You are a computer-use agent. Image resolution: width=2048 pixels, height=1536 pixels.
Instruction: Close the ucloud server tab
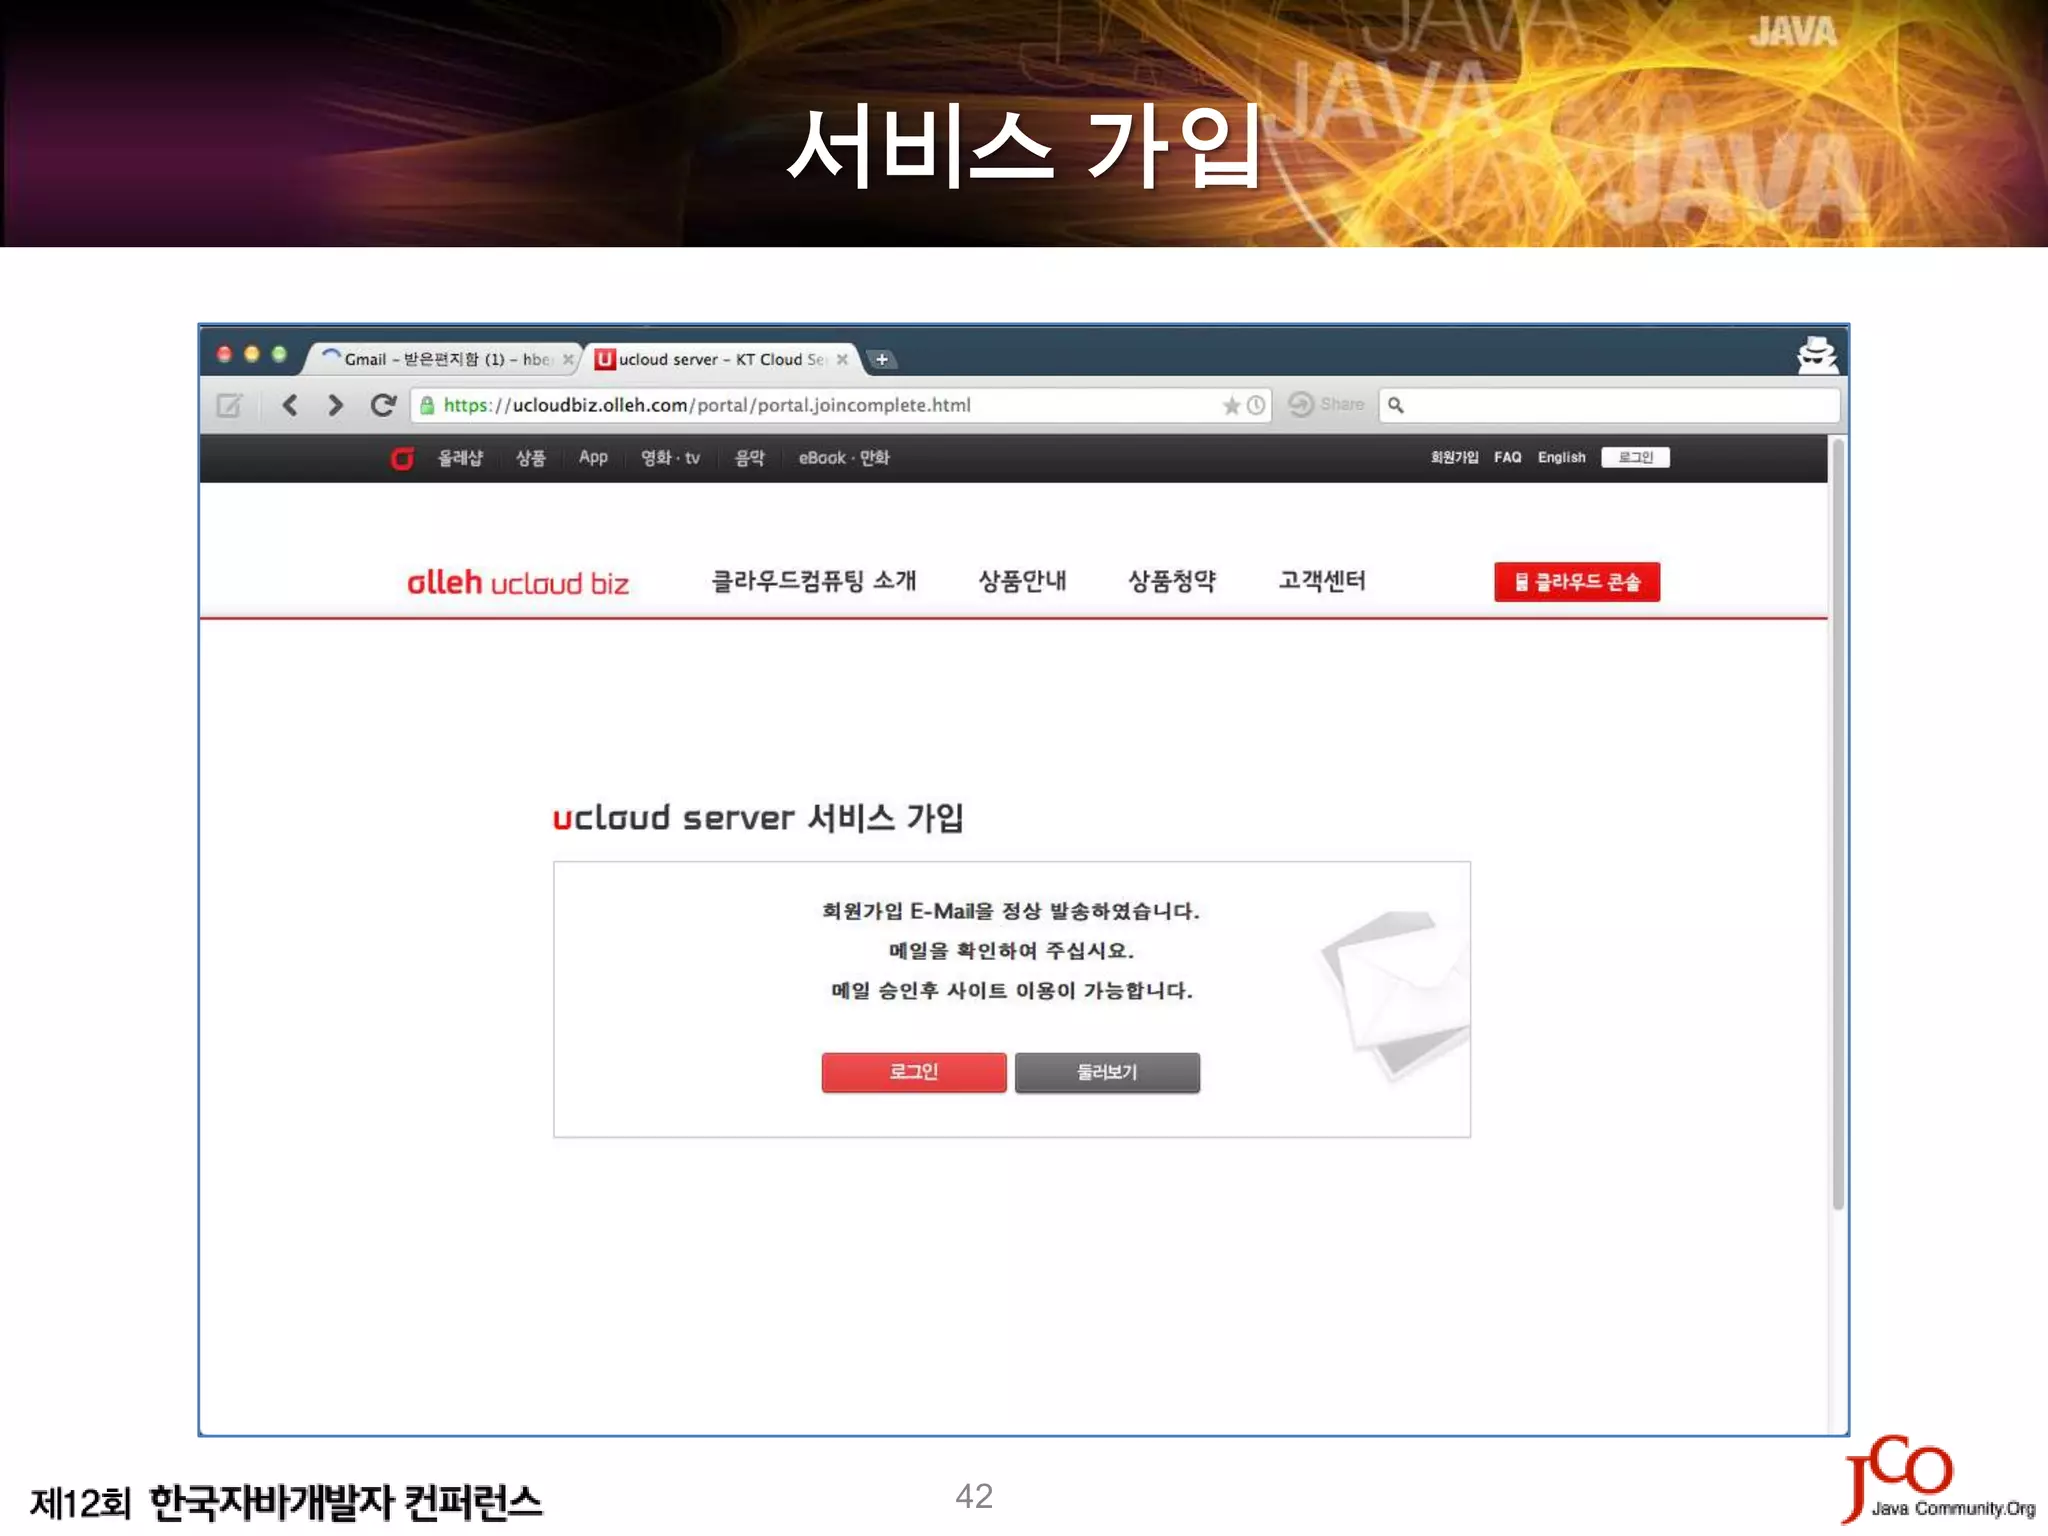click(842, 359)
